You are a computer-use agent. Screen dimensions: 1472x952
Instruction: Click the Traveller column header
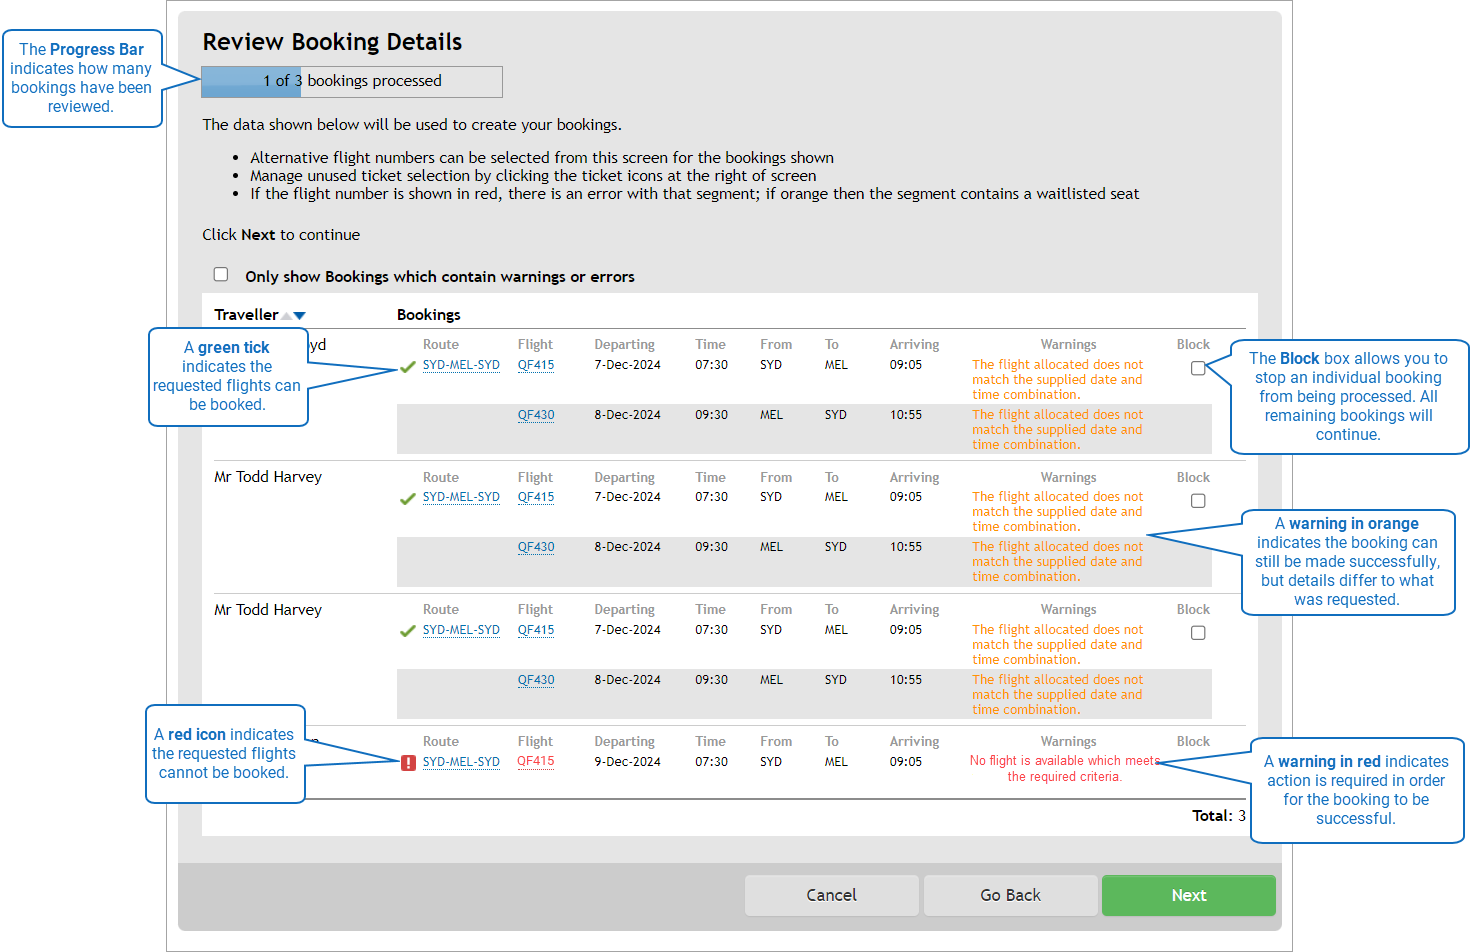click(x=244, y=314)
